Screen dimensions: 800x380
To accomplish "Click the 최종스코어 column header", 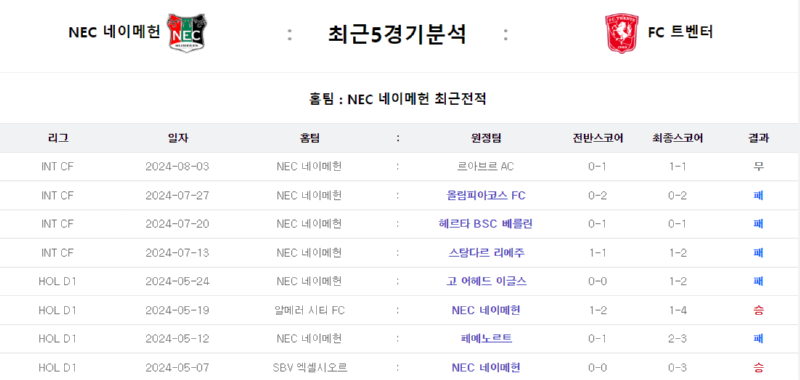I will (x=678, y=138).
